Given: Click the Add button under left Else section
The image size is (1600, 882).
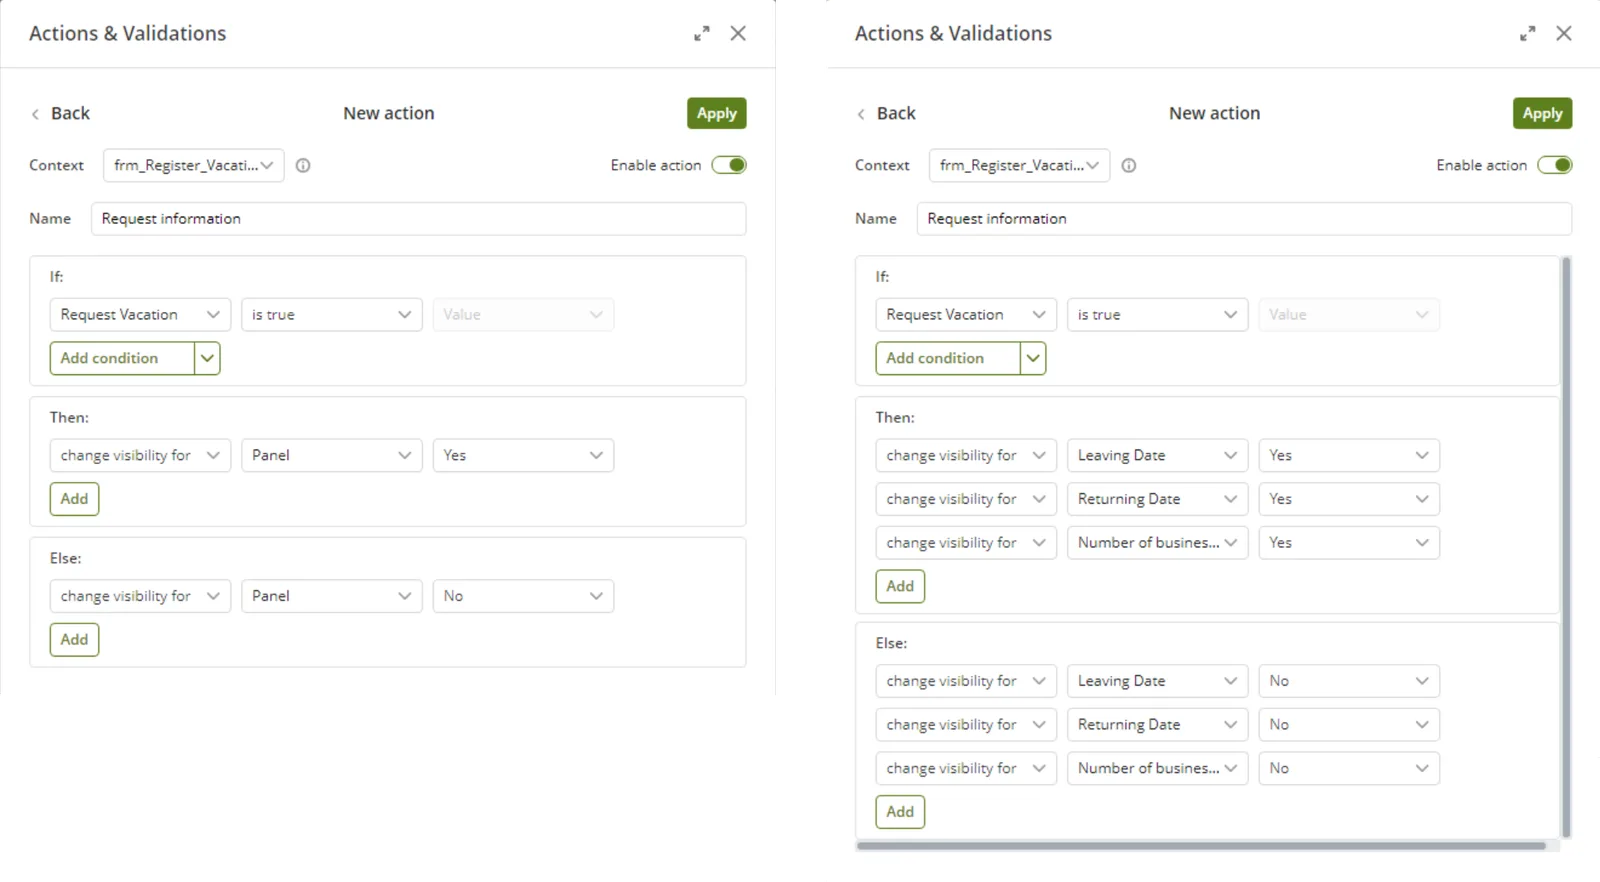Looking at the screenshot, I should 74,640.
